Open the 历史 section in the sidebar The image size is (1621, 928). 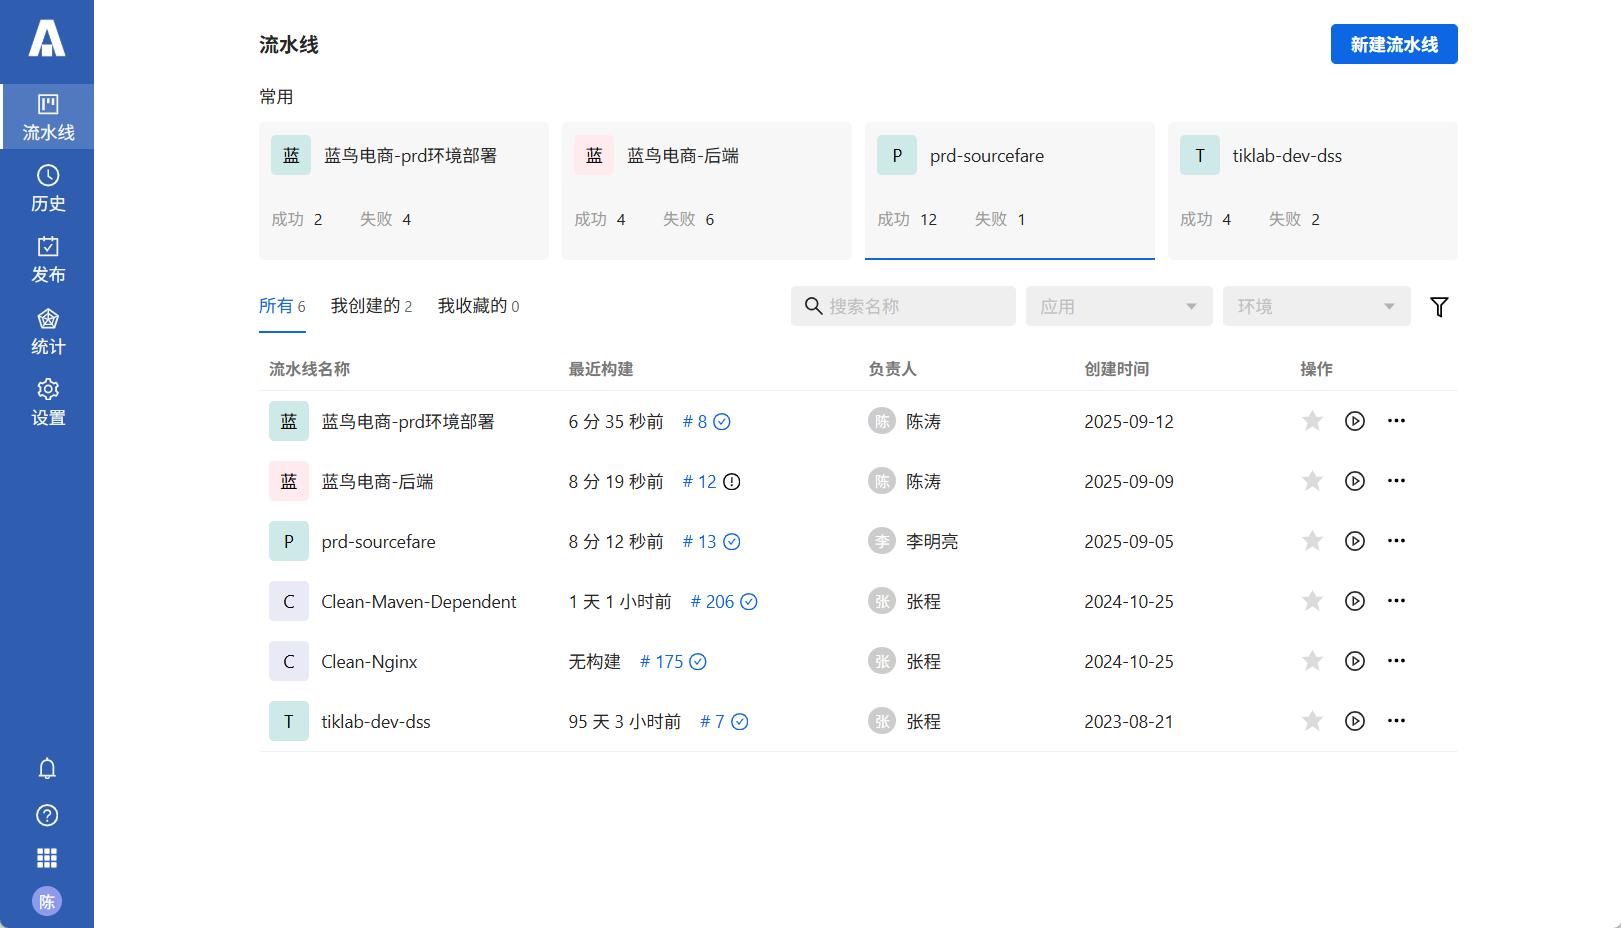click(47, 189)
